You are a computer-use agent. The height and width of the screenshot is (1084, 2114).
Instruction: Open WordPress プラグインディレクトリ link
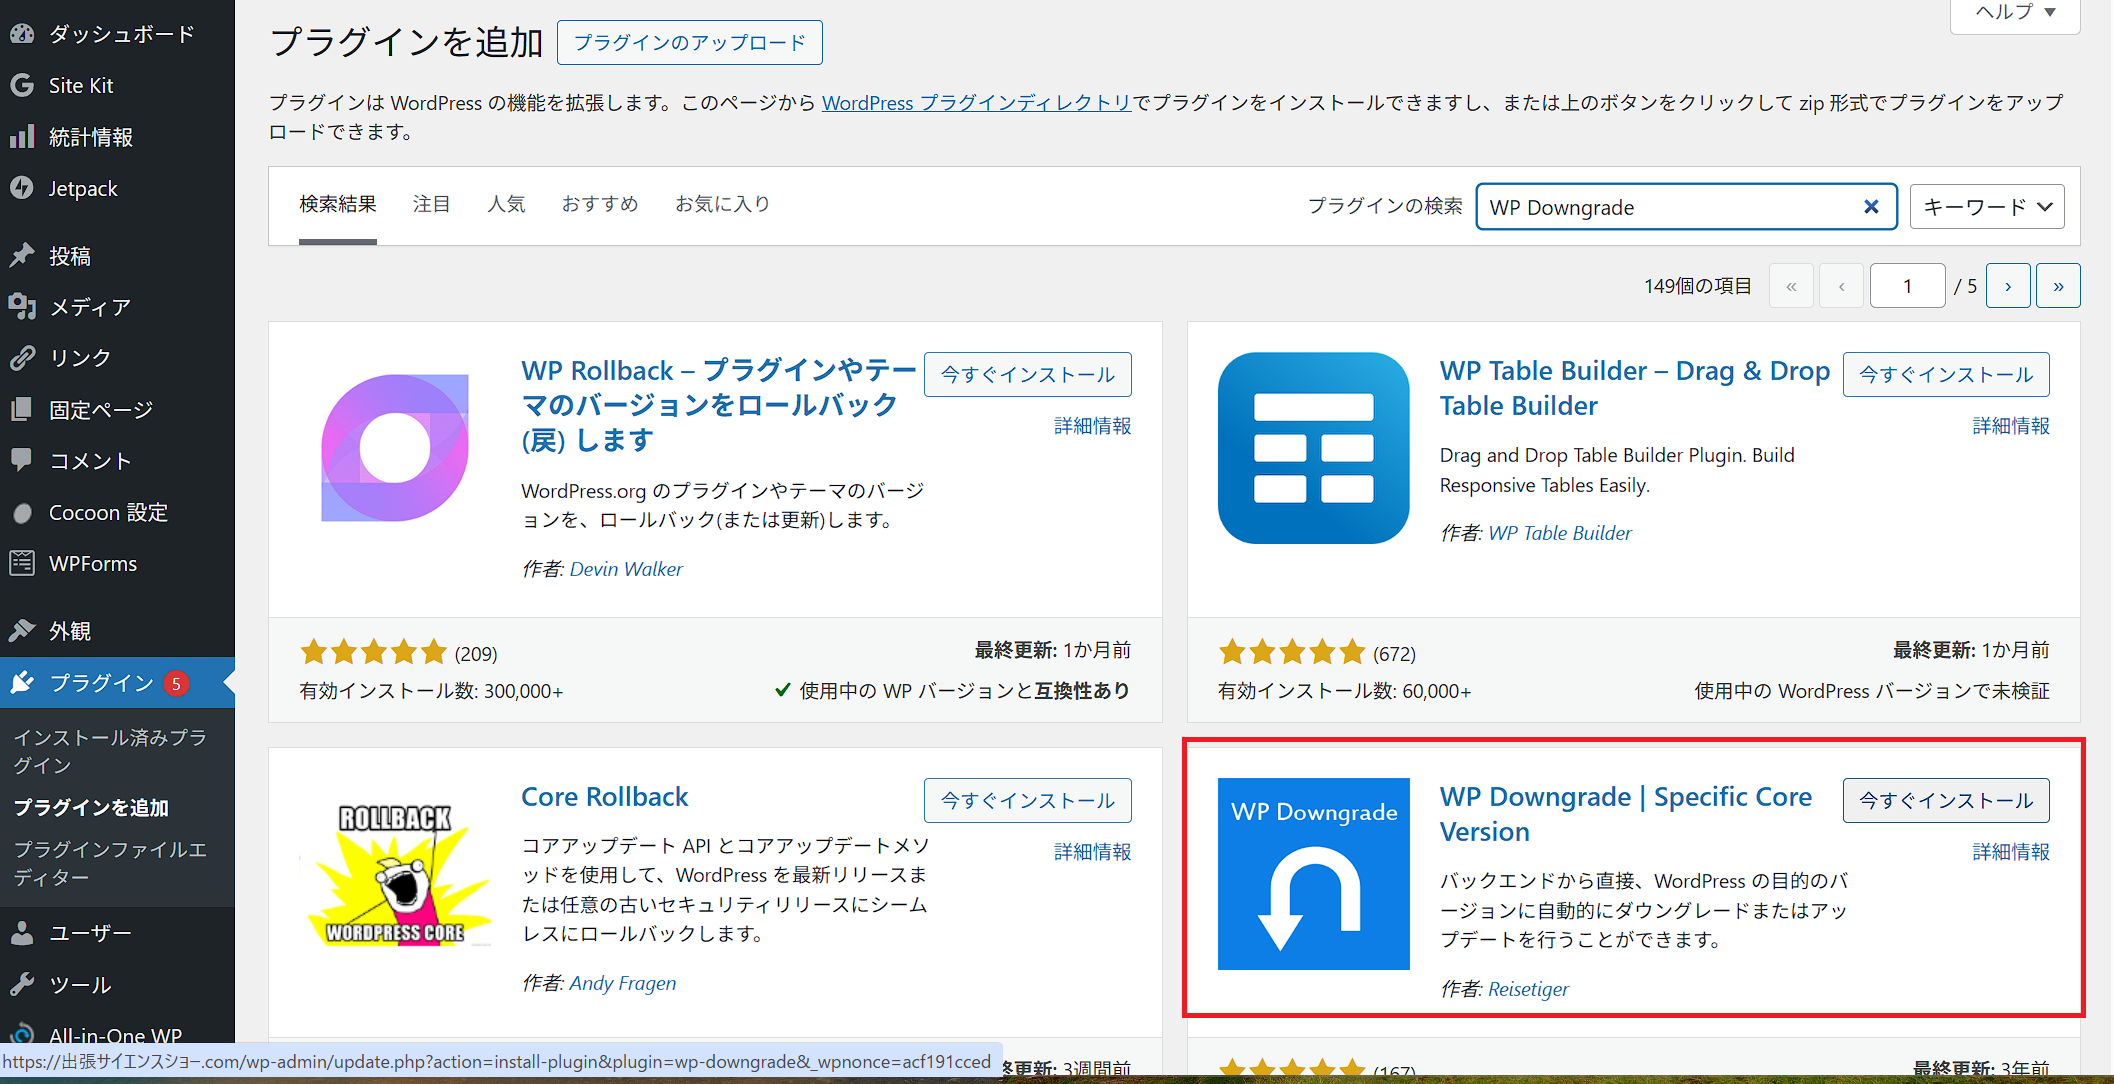click(x=976, y=102)
